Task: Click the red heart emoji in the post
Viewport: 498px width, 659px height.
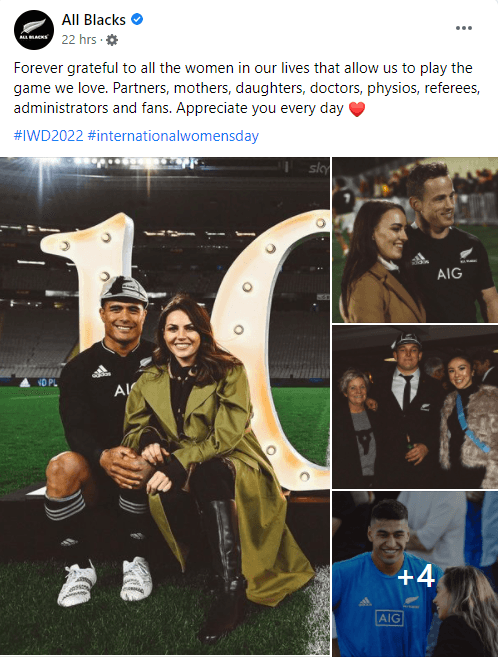Action: point(357,109)
